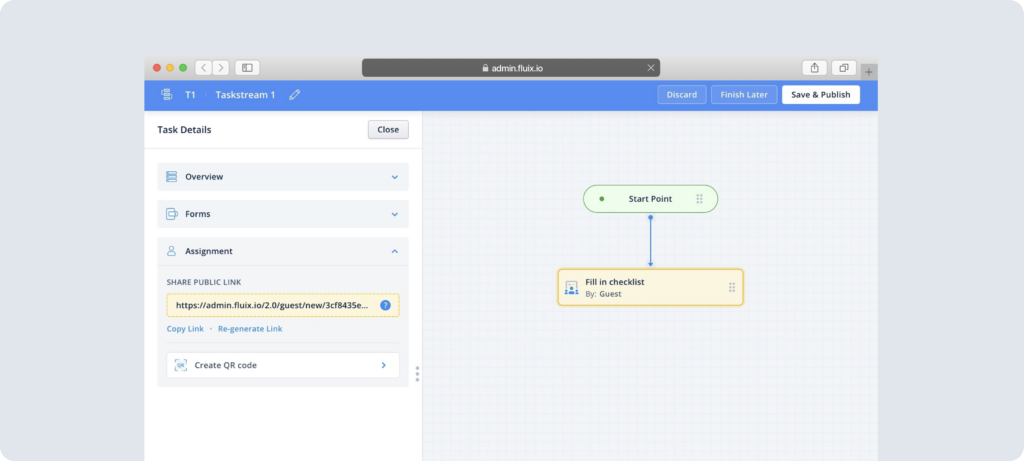Click Re-generate Link
The image size is (1024, 461).
[250, 329]
